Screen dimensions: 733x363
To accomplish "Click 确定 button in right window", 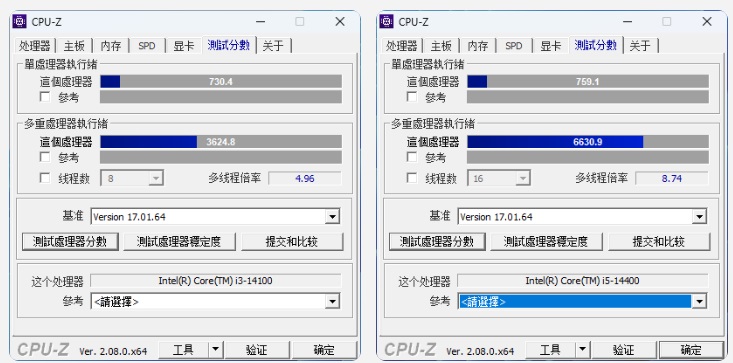I will pyautogui.click(x=691, y=349).
